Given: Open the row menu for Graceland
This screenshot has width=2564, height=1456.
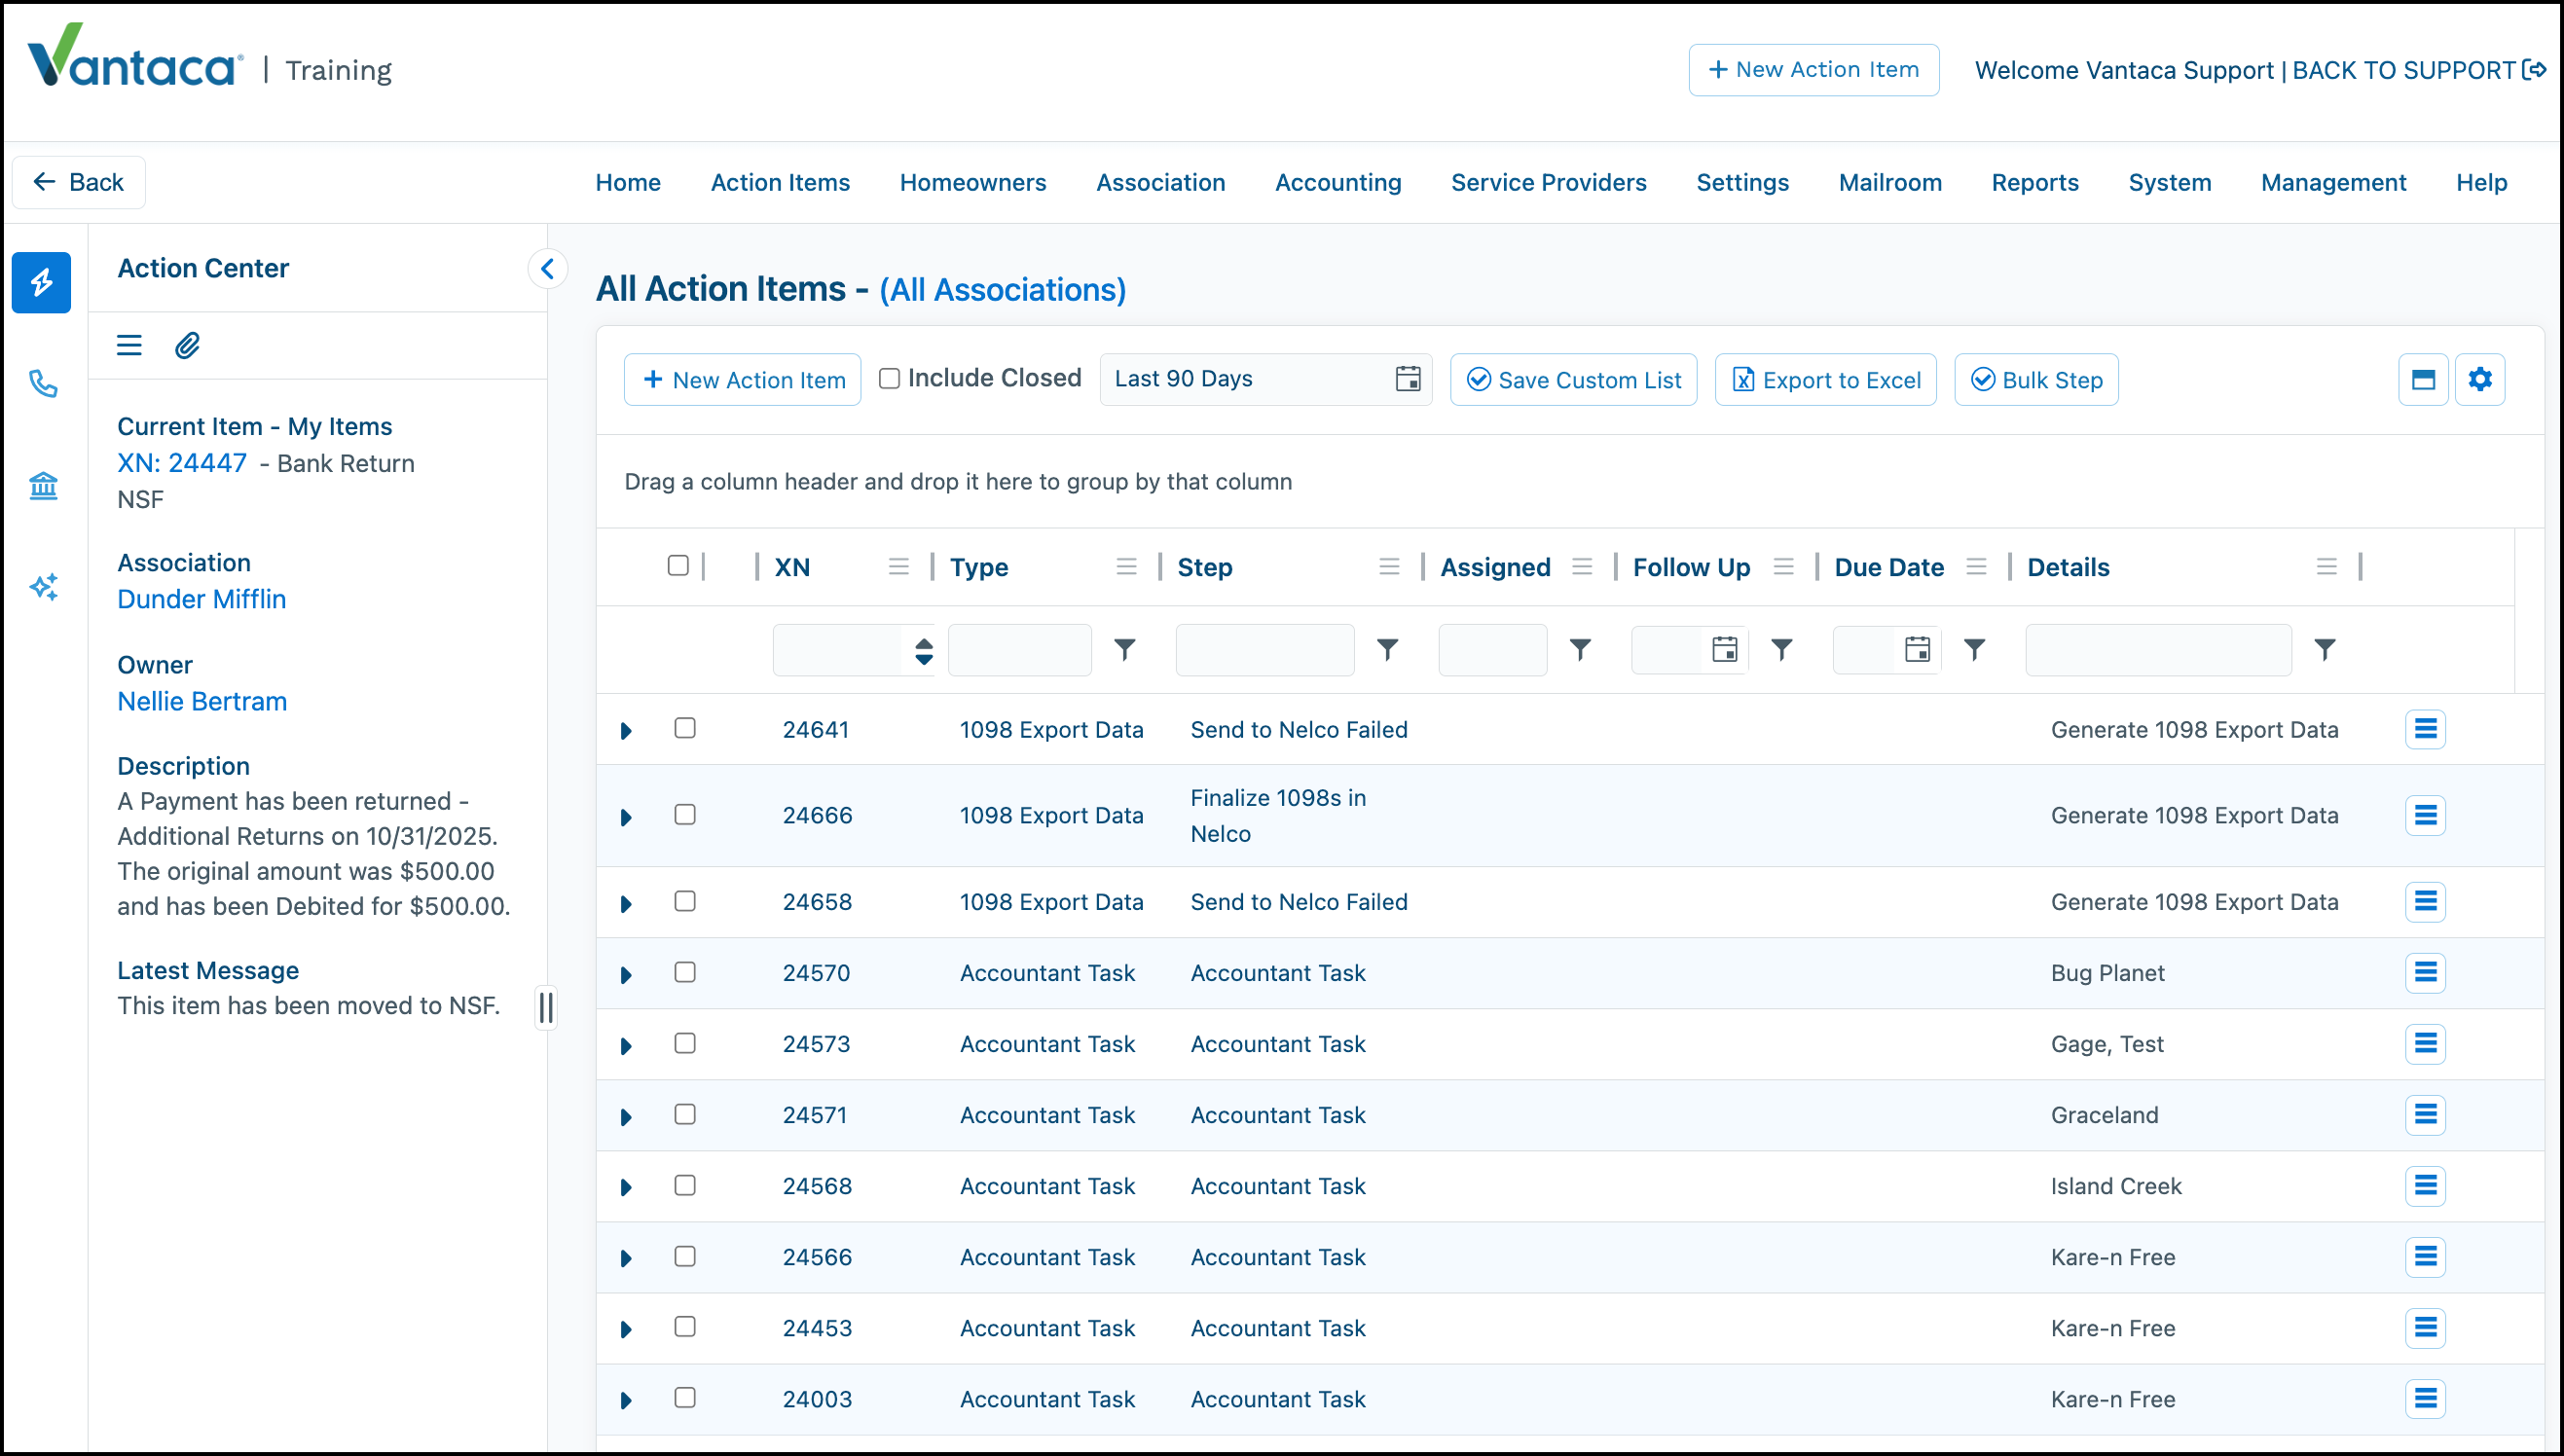Looking at the screenshot, I should tap(2426, 1114).
